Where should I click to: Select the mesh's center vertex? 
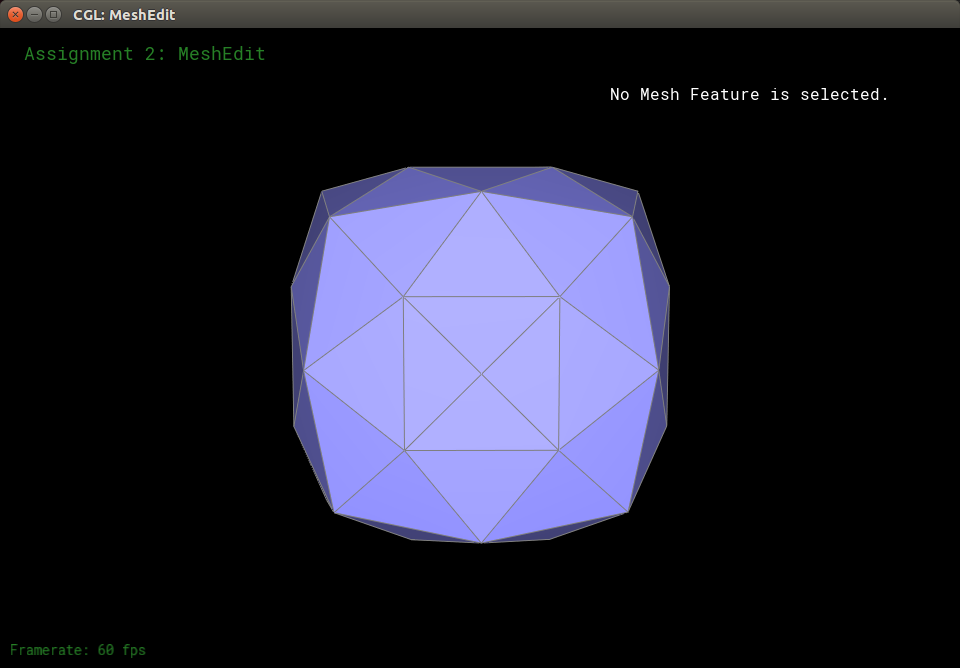[482, 374]
